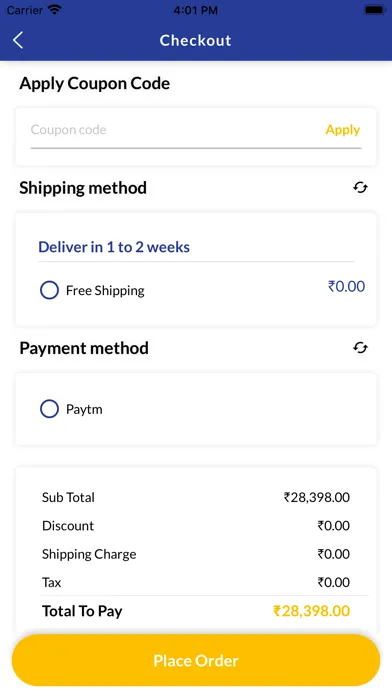Tap the Free Shipping label text

[105, 290]
